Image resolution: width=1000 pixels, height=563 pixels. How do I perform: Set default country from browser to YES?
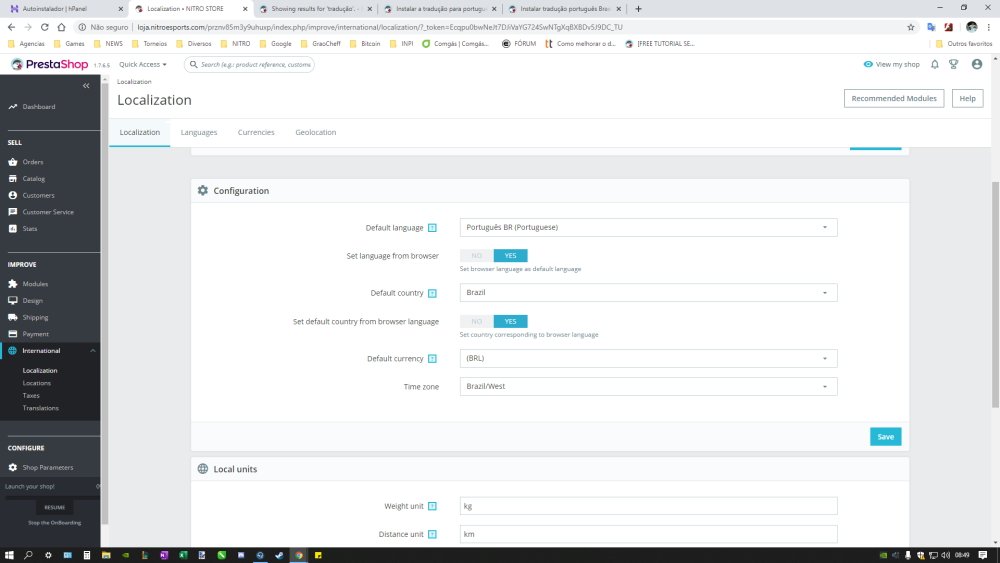(510, 321)
